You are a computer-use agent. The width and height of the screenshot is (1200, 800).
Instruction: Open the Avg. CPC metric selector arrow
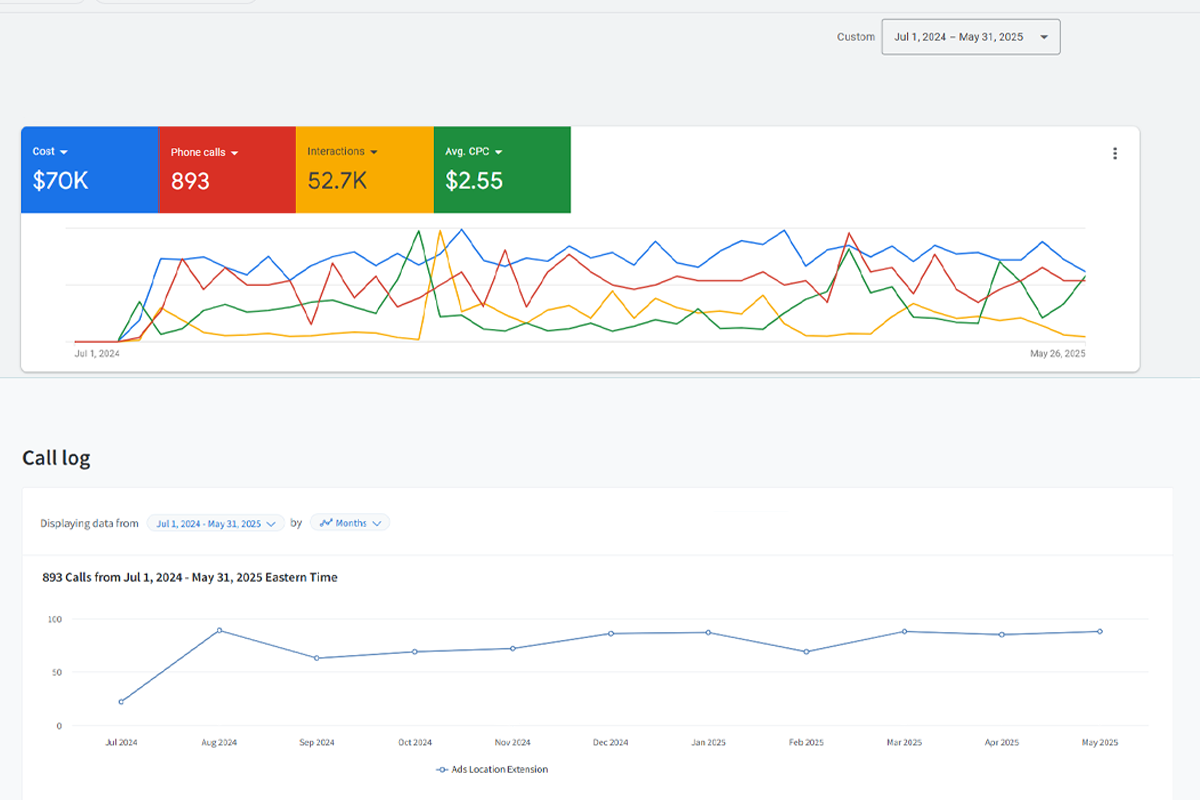tap(500, 151)
